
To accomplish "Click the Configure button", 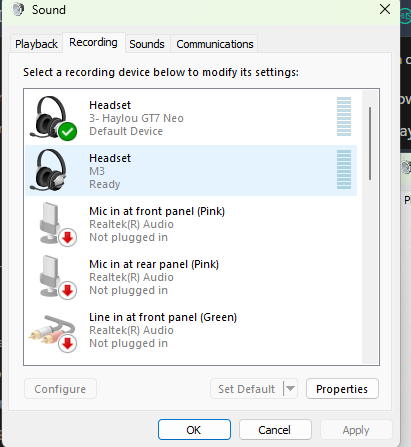I will click(60, 389).
